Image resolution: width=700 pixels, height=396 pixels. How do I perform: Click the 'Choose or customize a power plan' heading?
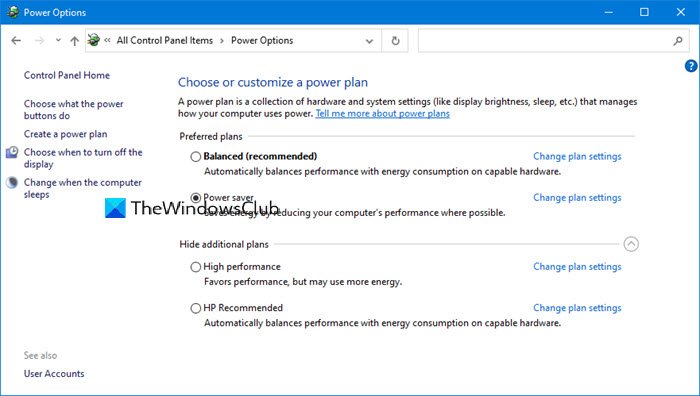(273, 83)
